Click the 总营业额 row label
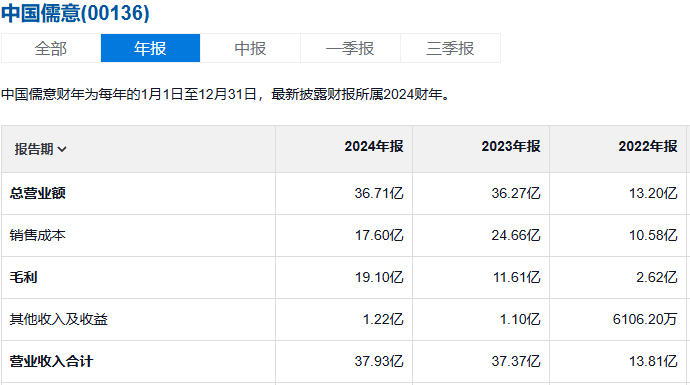The width and height of the screenshot is (690, 385). (x=37, y=193)
